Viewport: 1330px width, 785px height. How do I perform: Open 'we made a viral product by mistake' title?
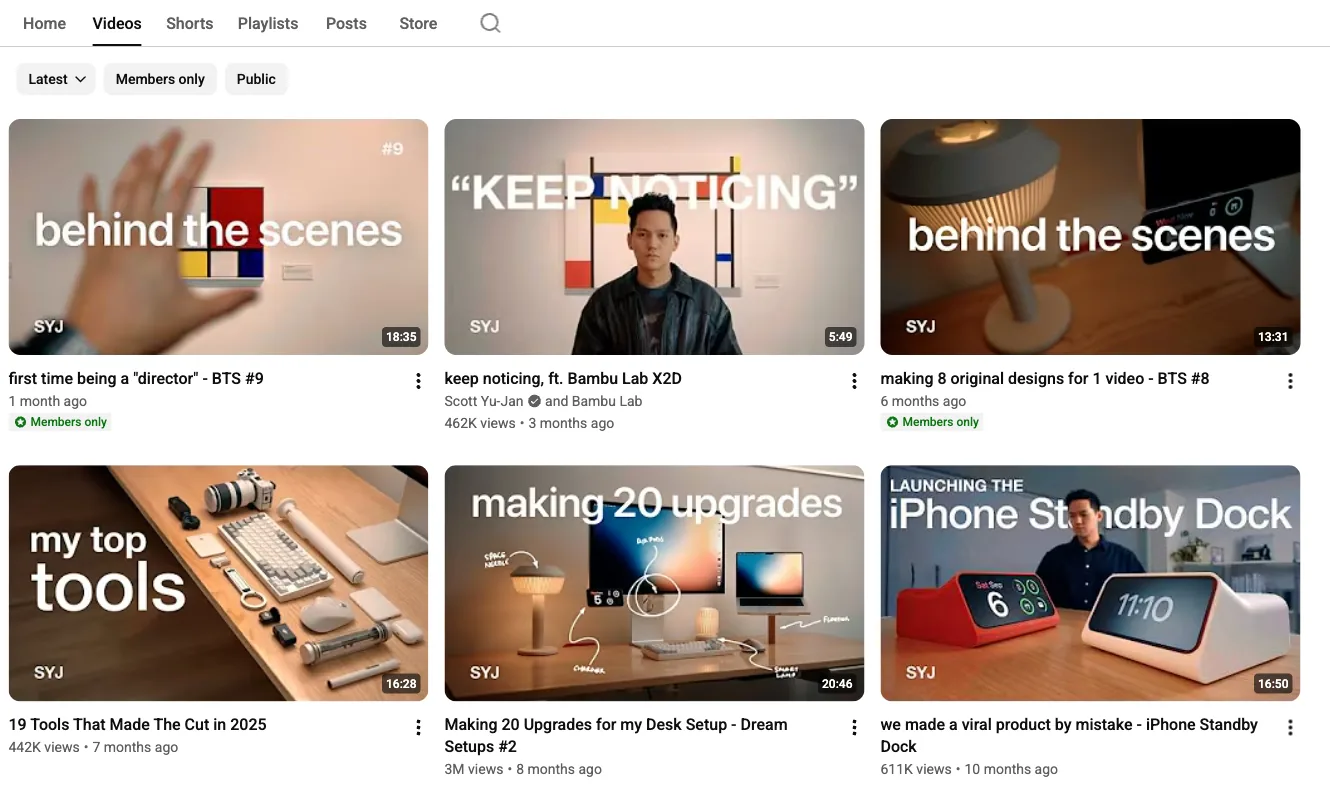coord(1069,735)
